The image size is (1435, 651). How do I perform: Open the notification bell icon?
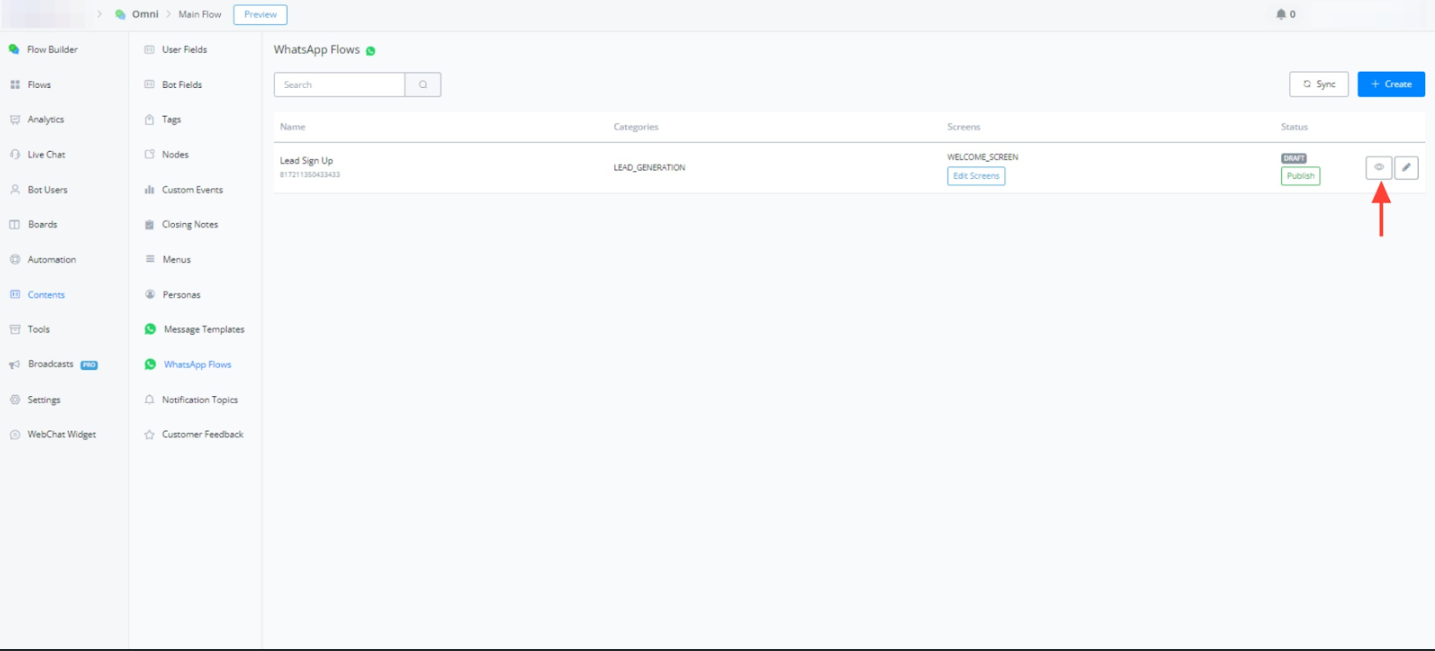tap(1281, 15)
